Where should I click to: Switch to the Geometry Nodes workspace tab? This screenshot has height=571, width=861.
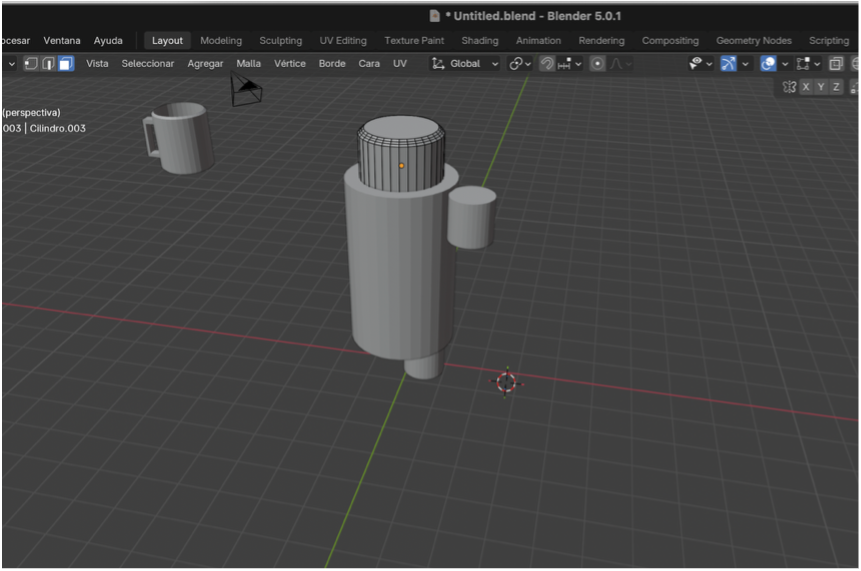click(x=753, y=41)
